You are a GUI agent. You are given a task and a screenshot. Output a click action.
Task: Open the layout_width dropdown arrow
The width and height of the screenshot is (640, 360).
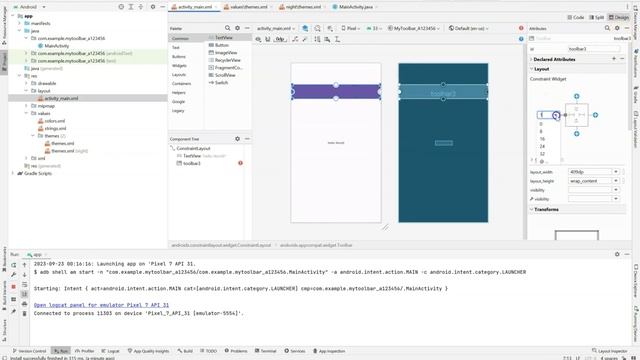tap(616, 172)
